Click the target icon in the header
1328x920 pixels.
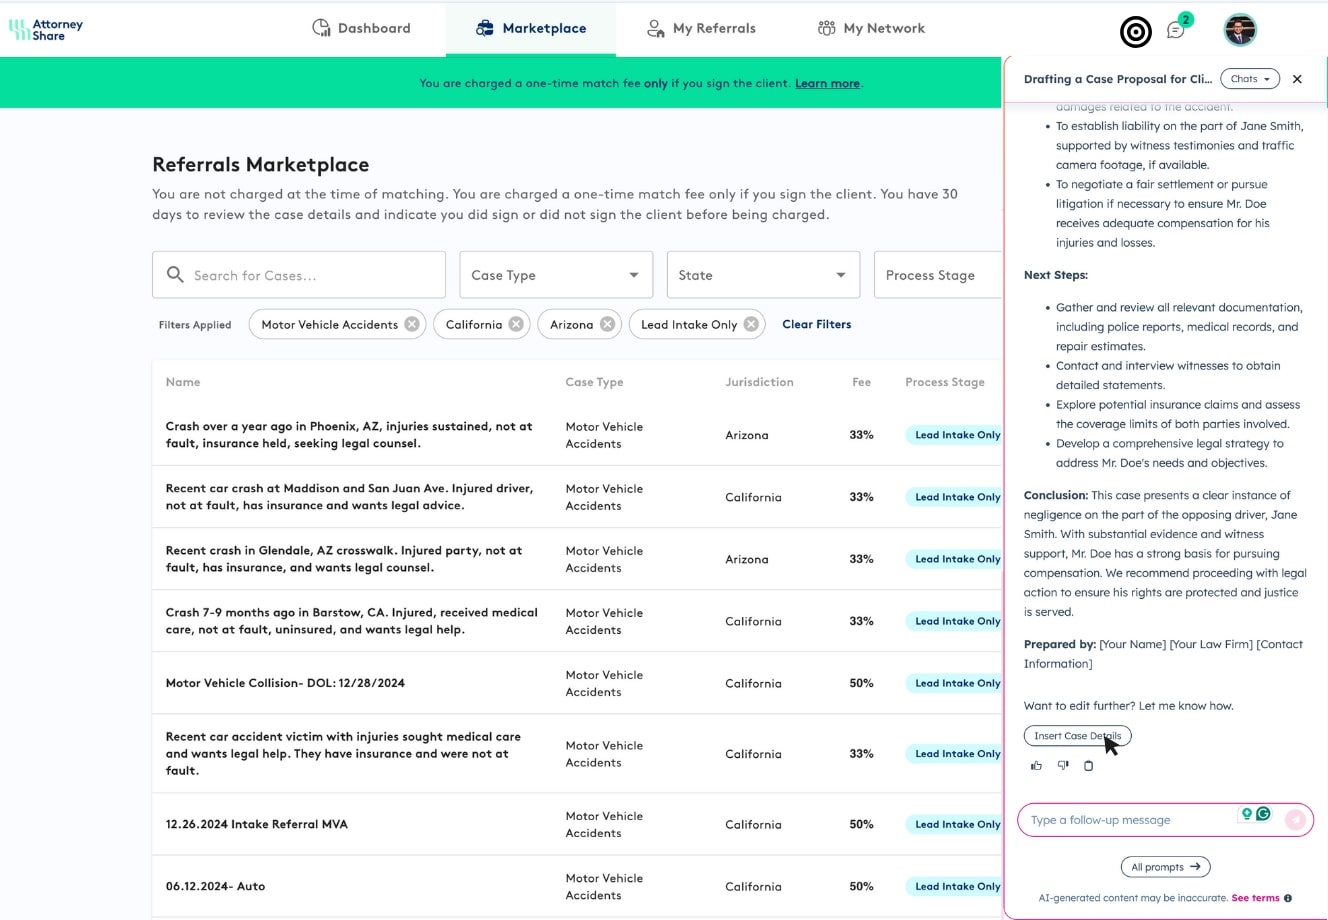coord(1135,32)
